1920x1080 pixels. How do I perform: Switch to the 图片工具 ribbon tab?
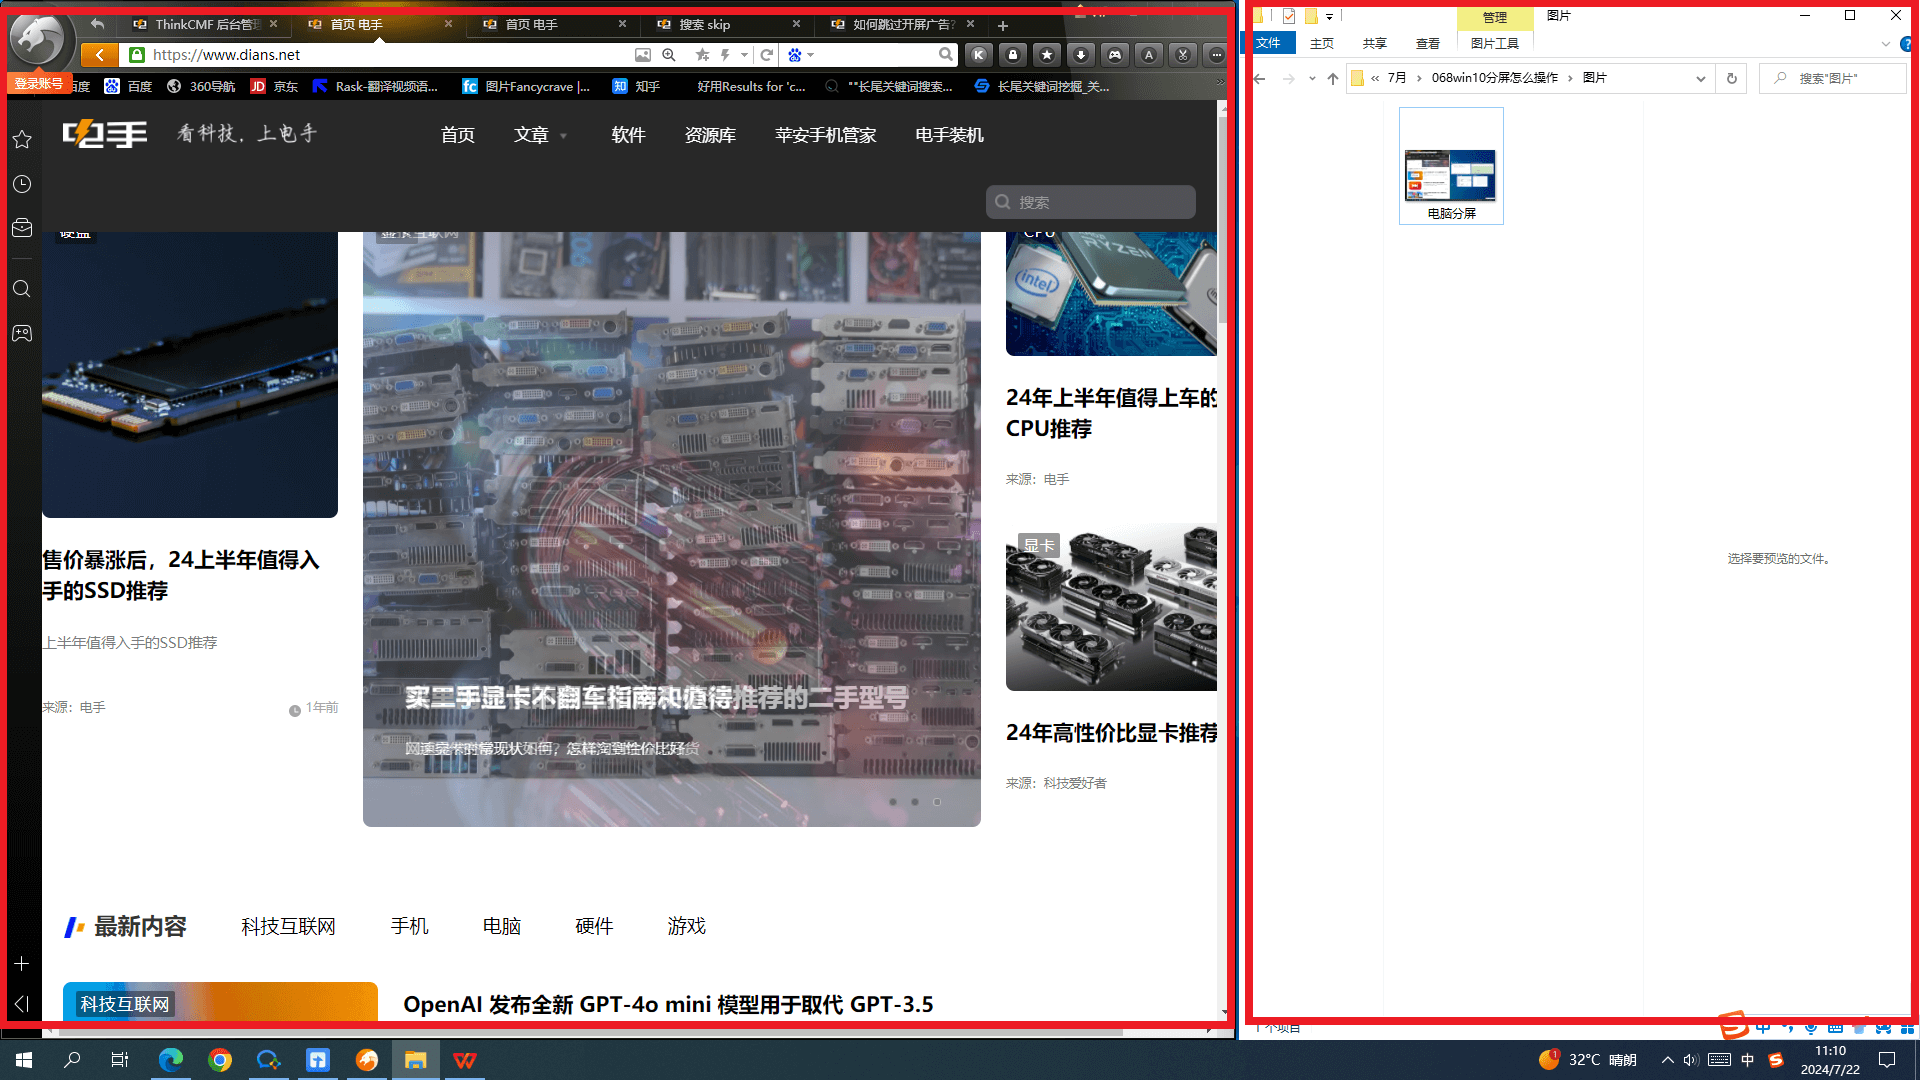[x=1495, y=43]
